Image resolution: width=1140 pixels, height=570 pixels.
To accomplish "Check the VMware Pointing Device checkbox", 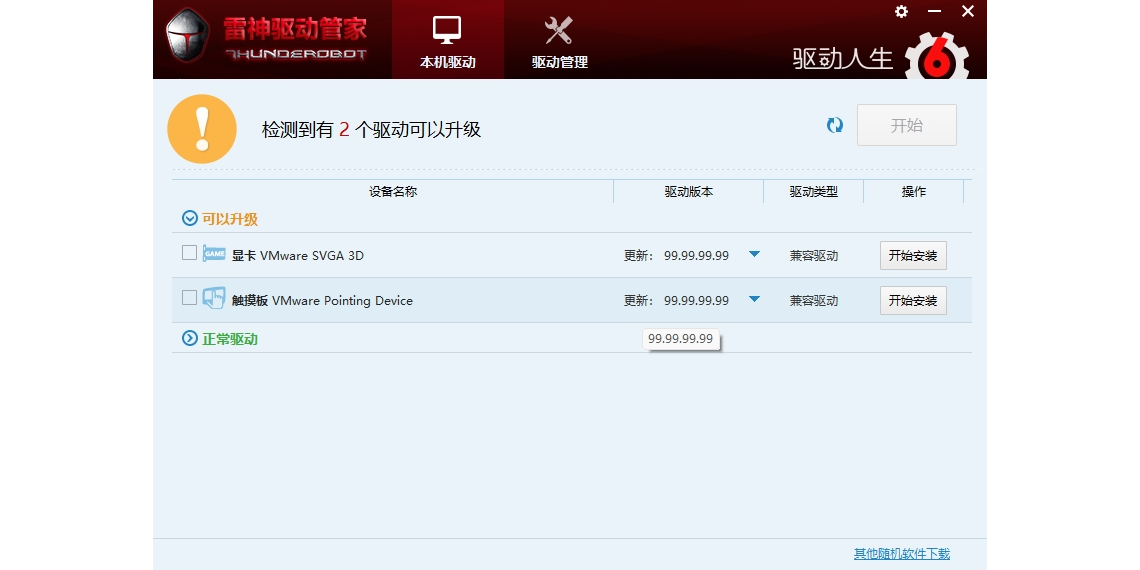I will 189,298.
